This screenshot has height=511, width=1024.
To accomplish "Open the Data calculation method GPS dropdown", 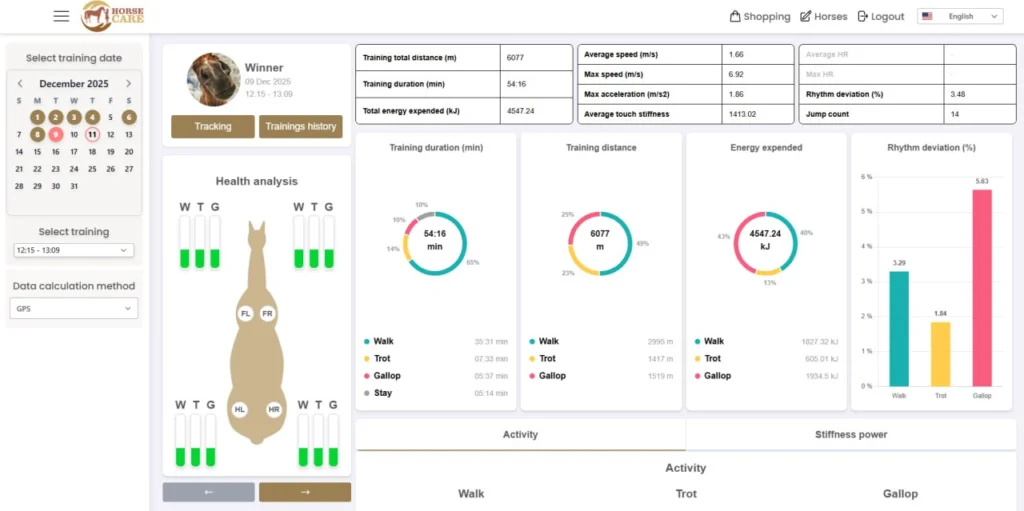I will click(x=73, y=310).
